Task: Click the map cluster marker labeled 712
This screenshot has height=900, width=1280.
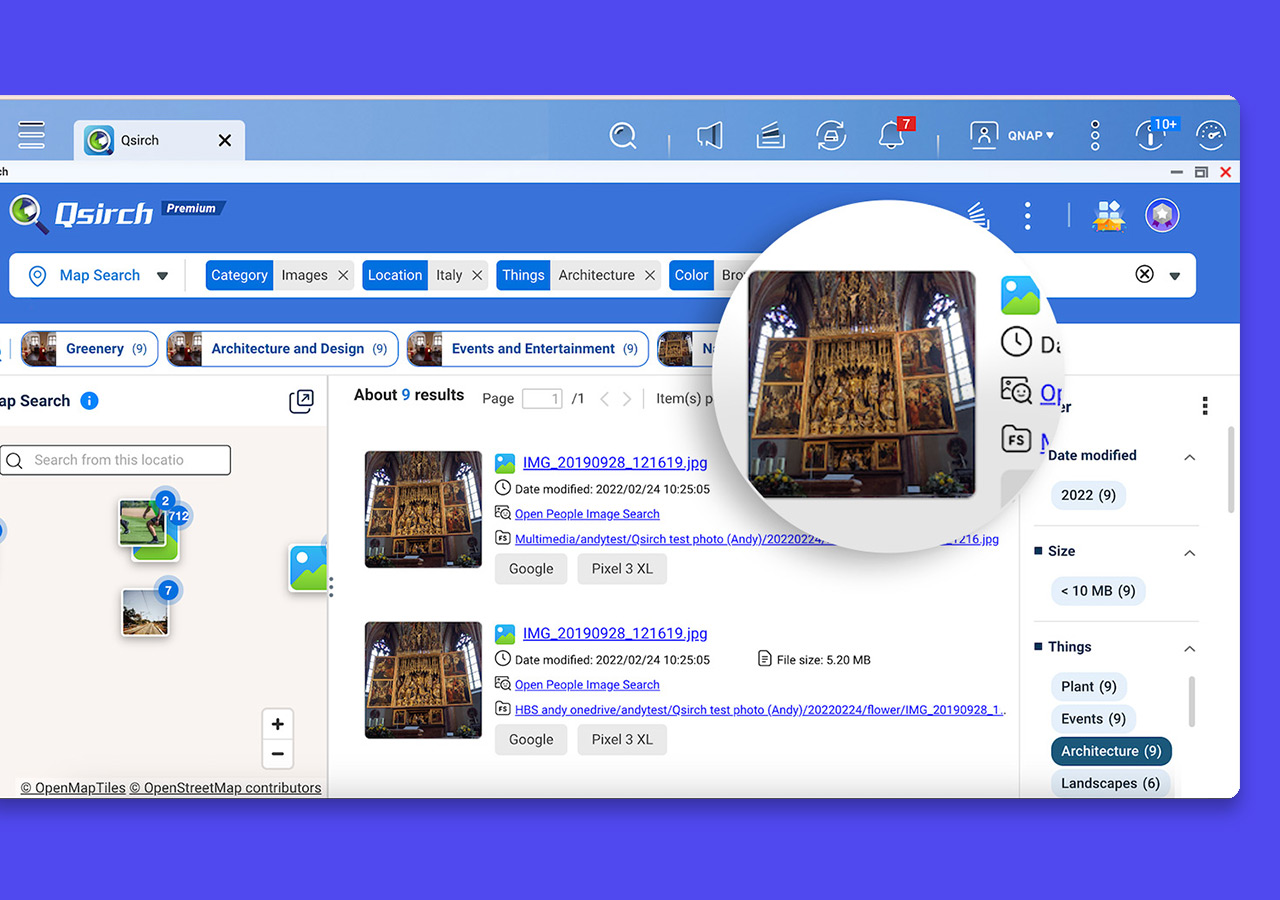Action: (x=178, y=517)
